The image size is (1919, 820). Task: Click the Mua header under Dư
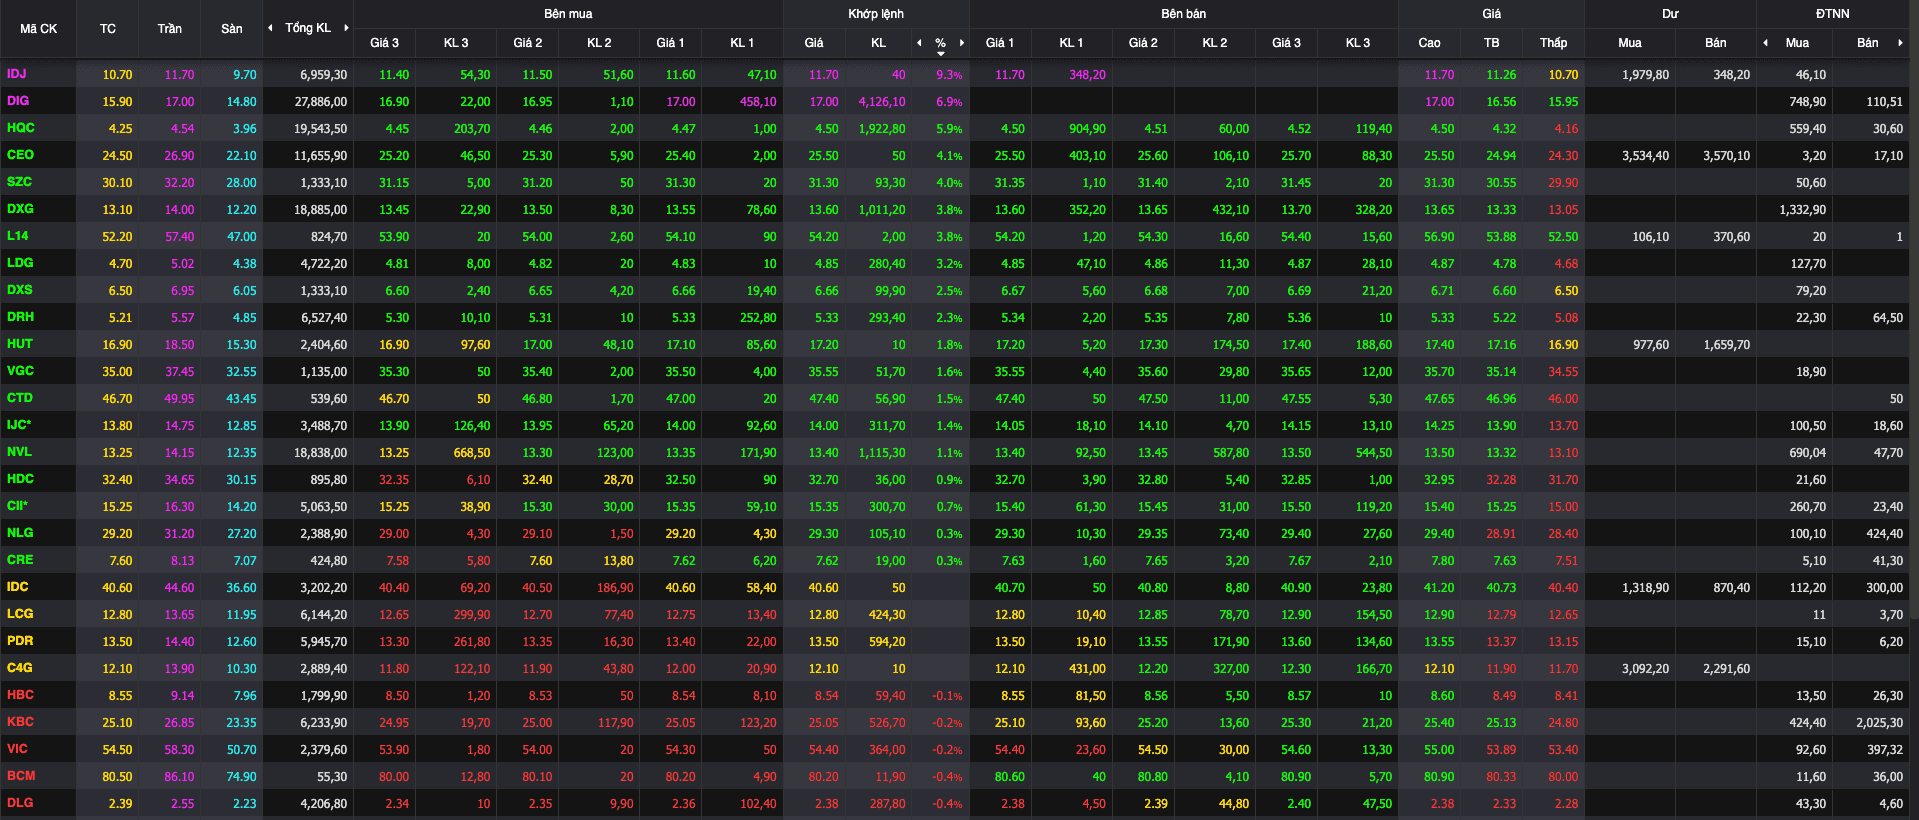point(1630,43)
